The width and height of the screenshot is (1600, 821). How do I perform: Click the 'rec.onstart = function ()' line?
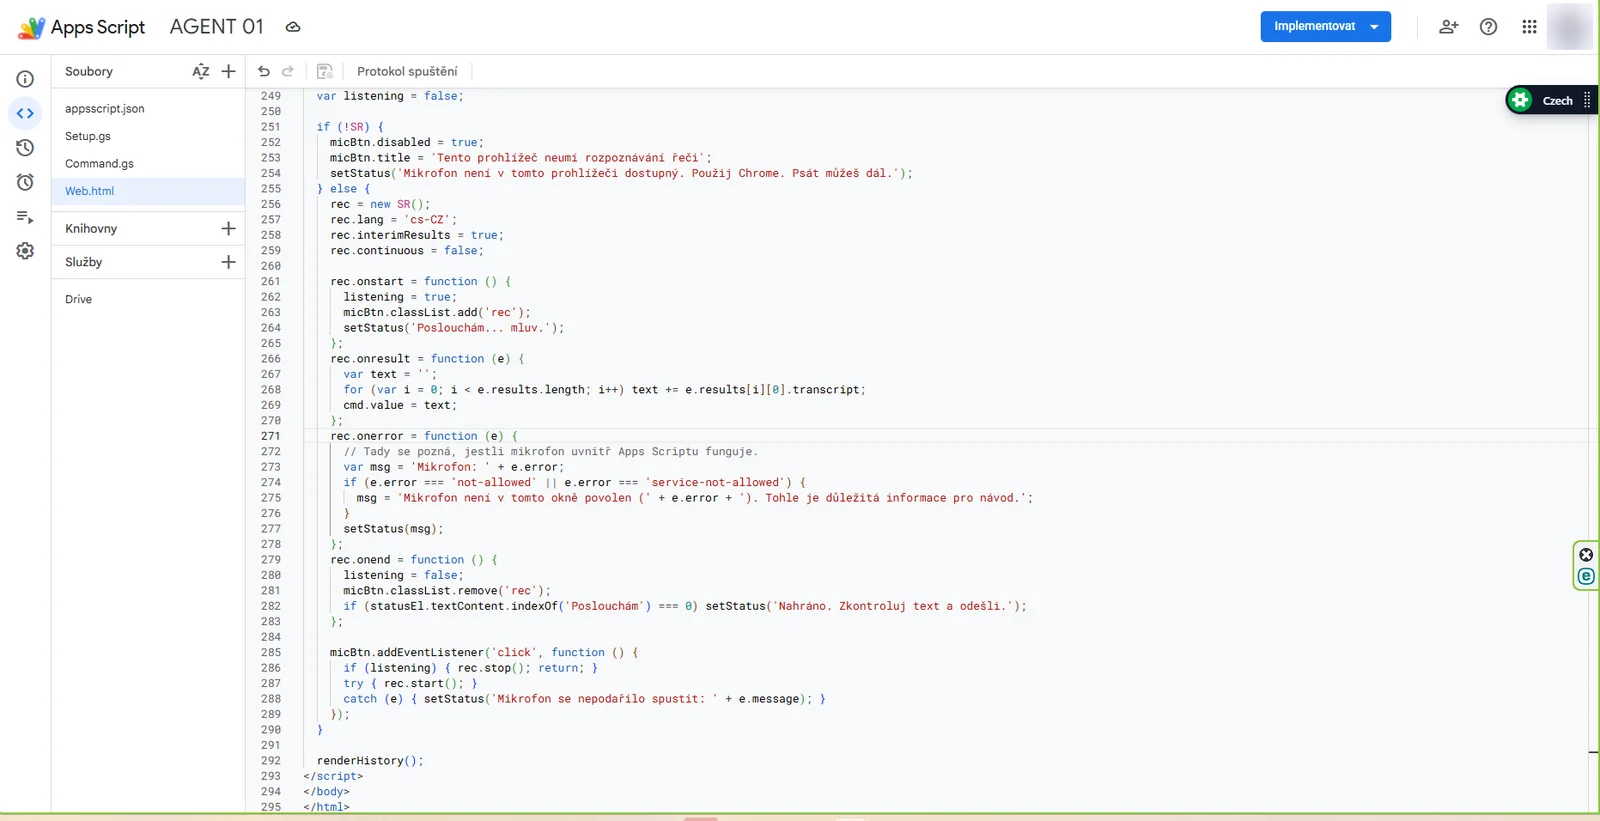click(x=421, y=281)
